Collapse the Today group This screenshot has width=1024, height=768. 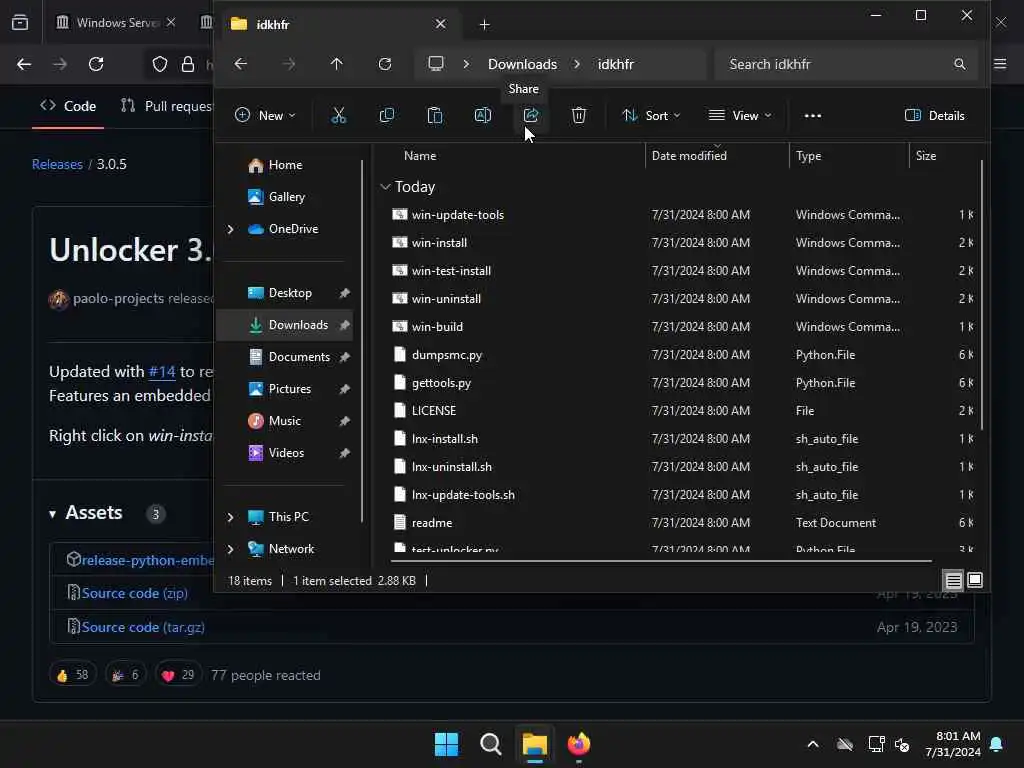pyautogui.click(x=385, y=187)
